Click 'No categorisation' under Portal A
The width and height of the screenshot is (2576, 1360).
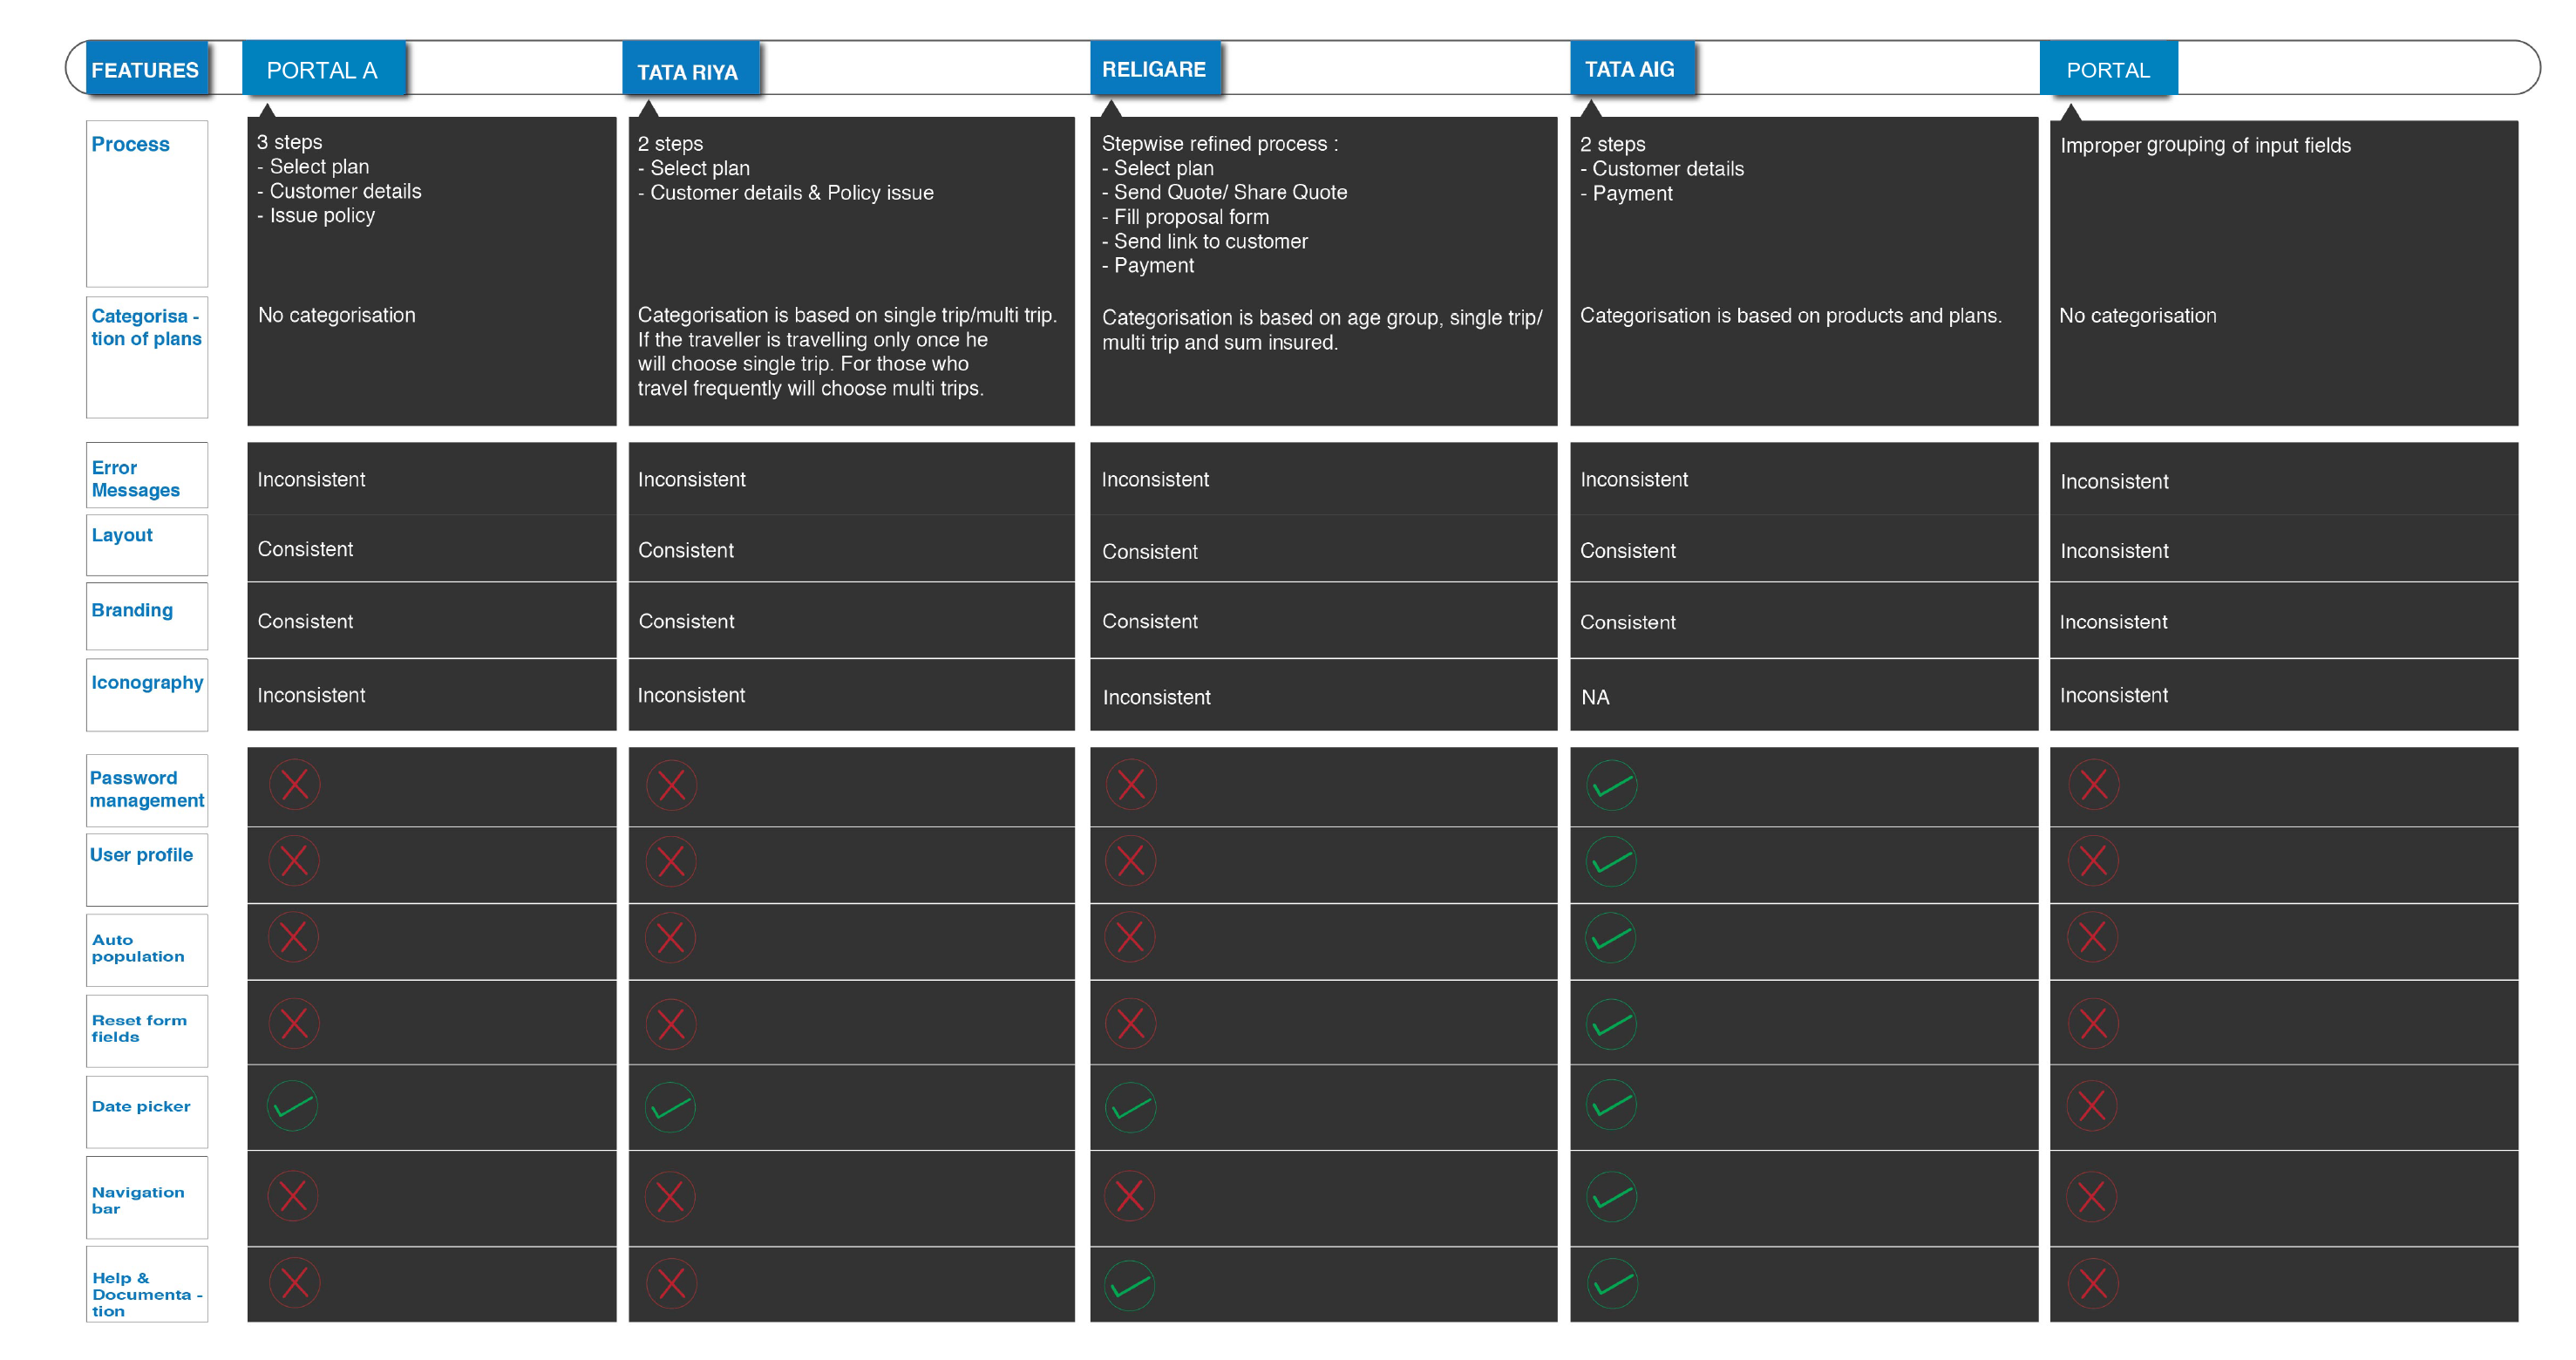pos(336,315)
